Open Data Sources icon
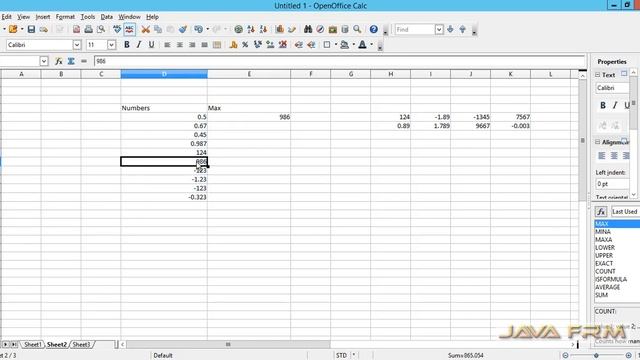This screenshot has height=360, width=640. point(345,29)
